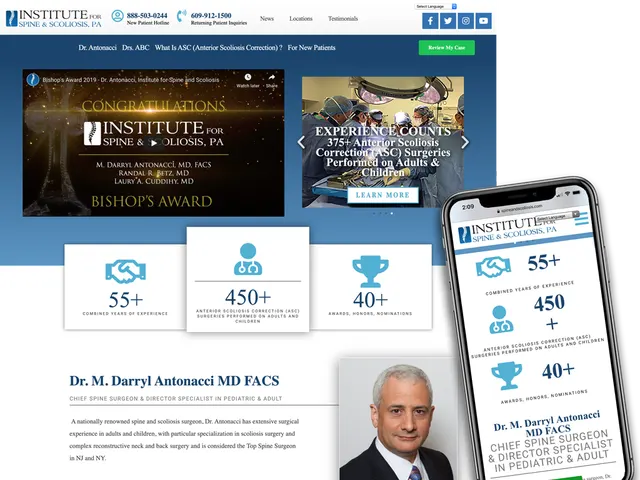The height and width of the screenshot is (480, 640).
Task: Click the LEARN MORE slide button
Action: pos(382,195)
